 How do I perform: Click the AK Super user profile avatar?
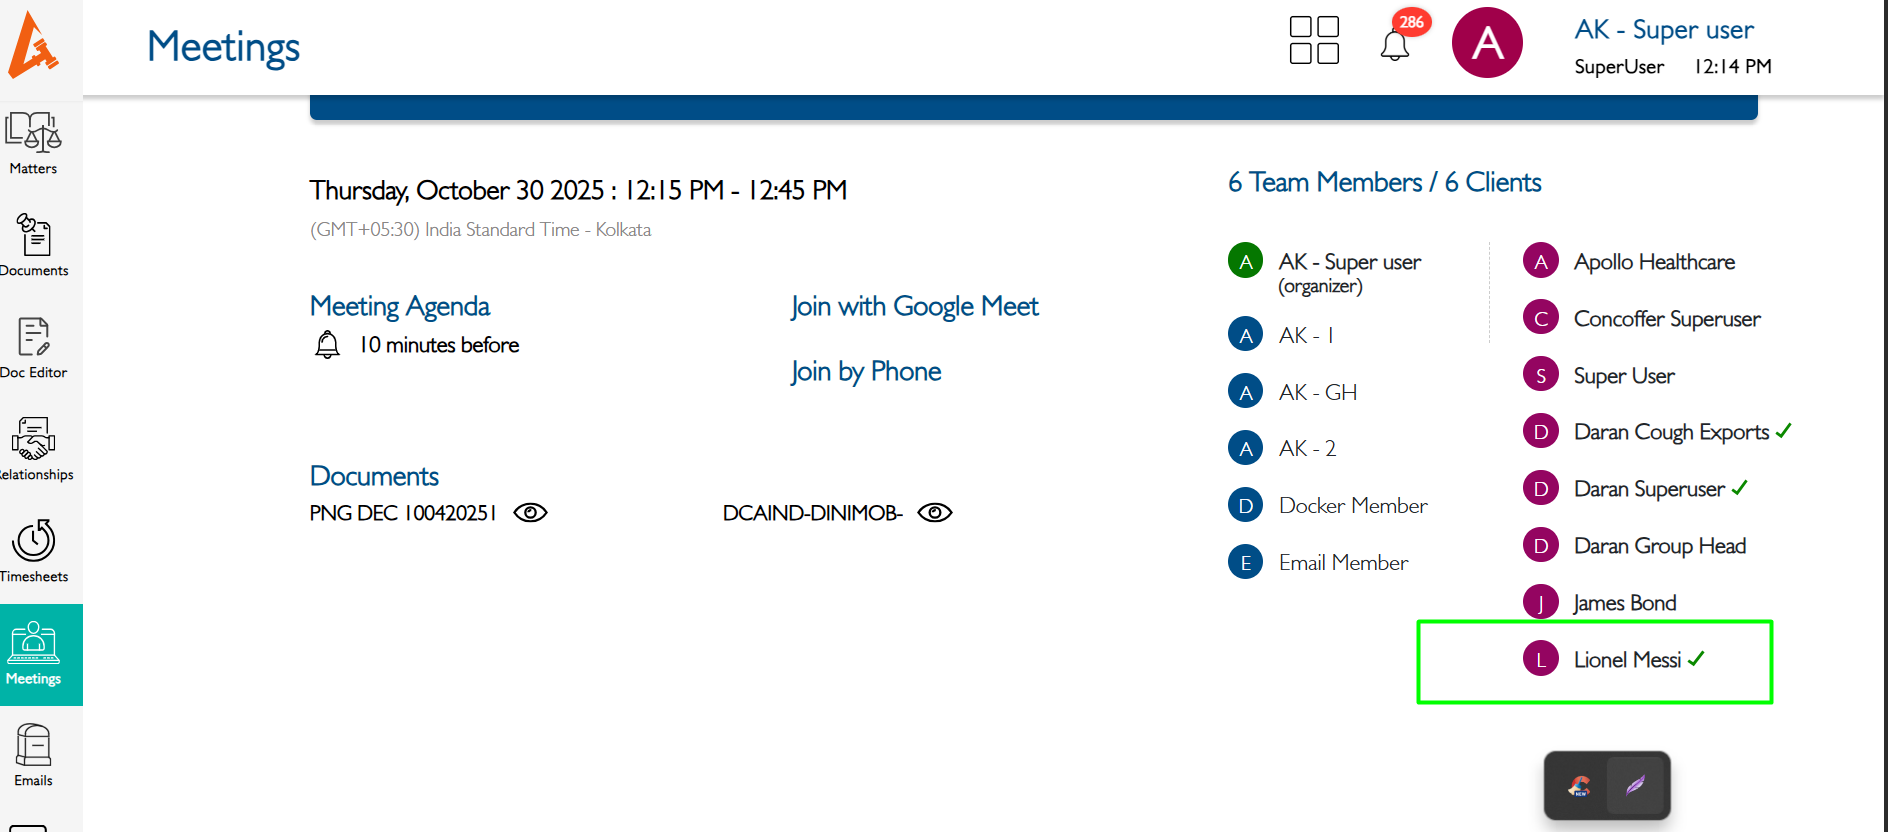click(1486, 43)
